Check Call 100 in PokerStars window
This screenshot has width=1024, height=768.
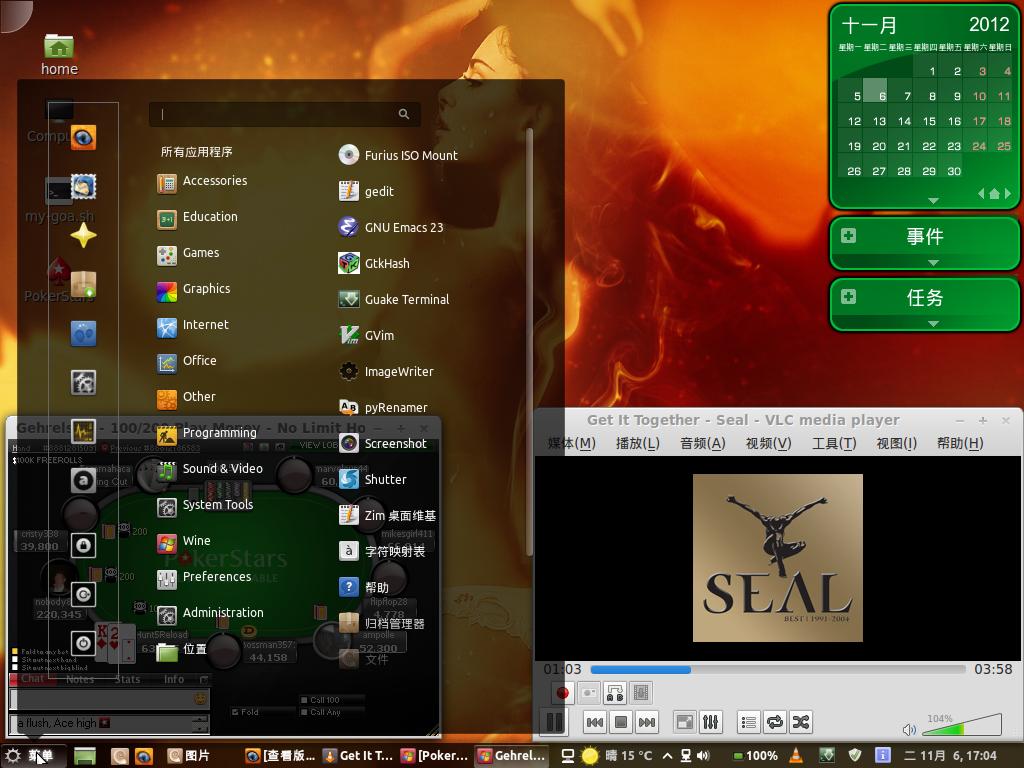304,700
